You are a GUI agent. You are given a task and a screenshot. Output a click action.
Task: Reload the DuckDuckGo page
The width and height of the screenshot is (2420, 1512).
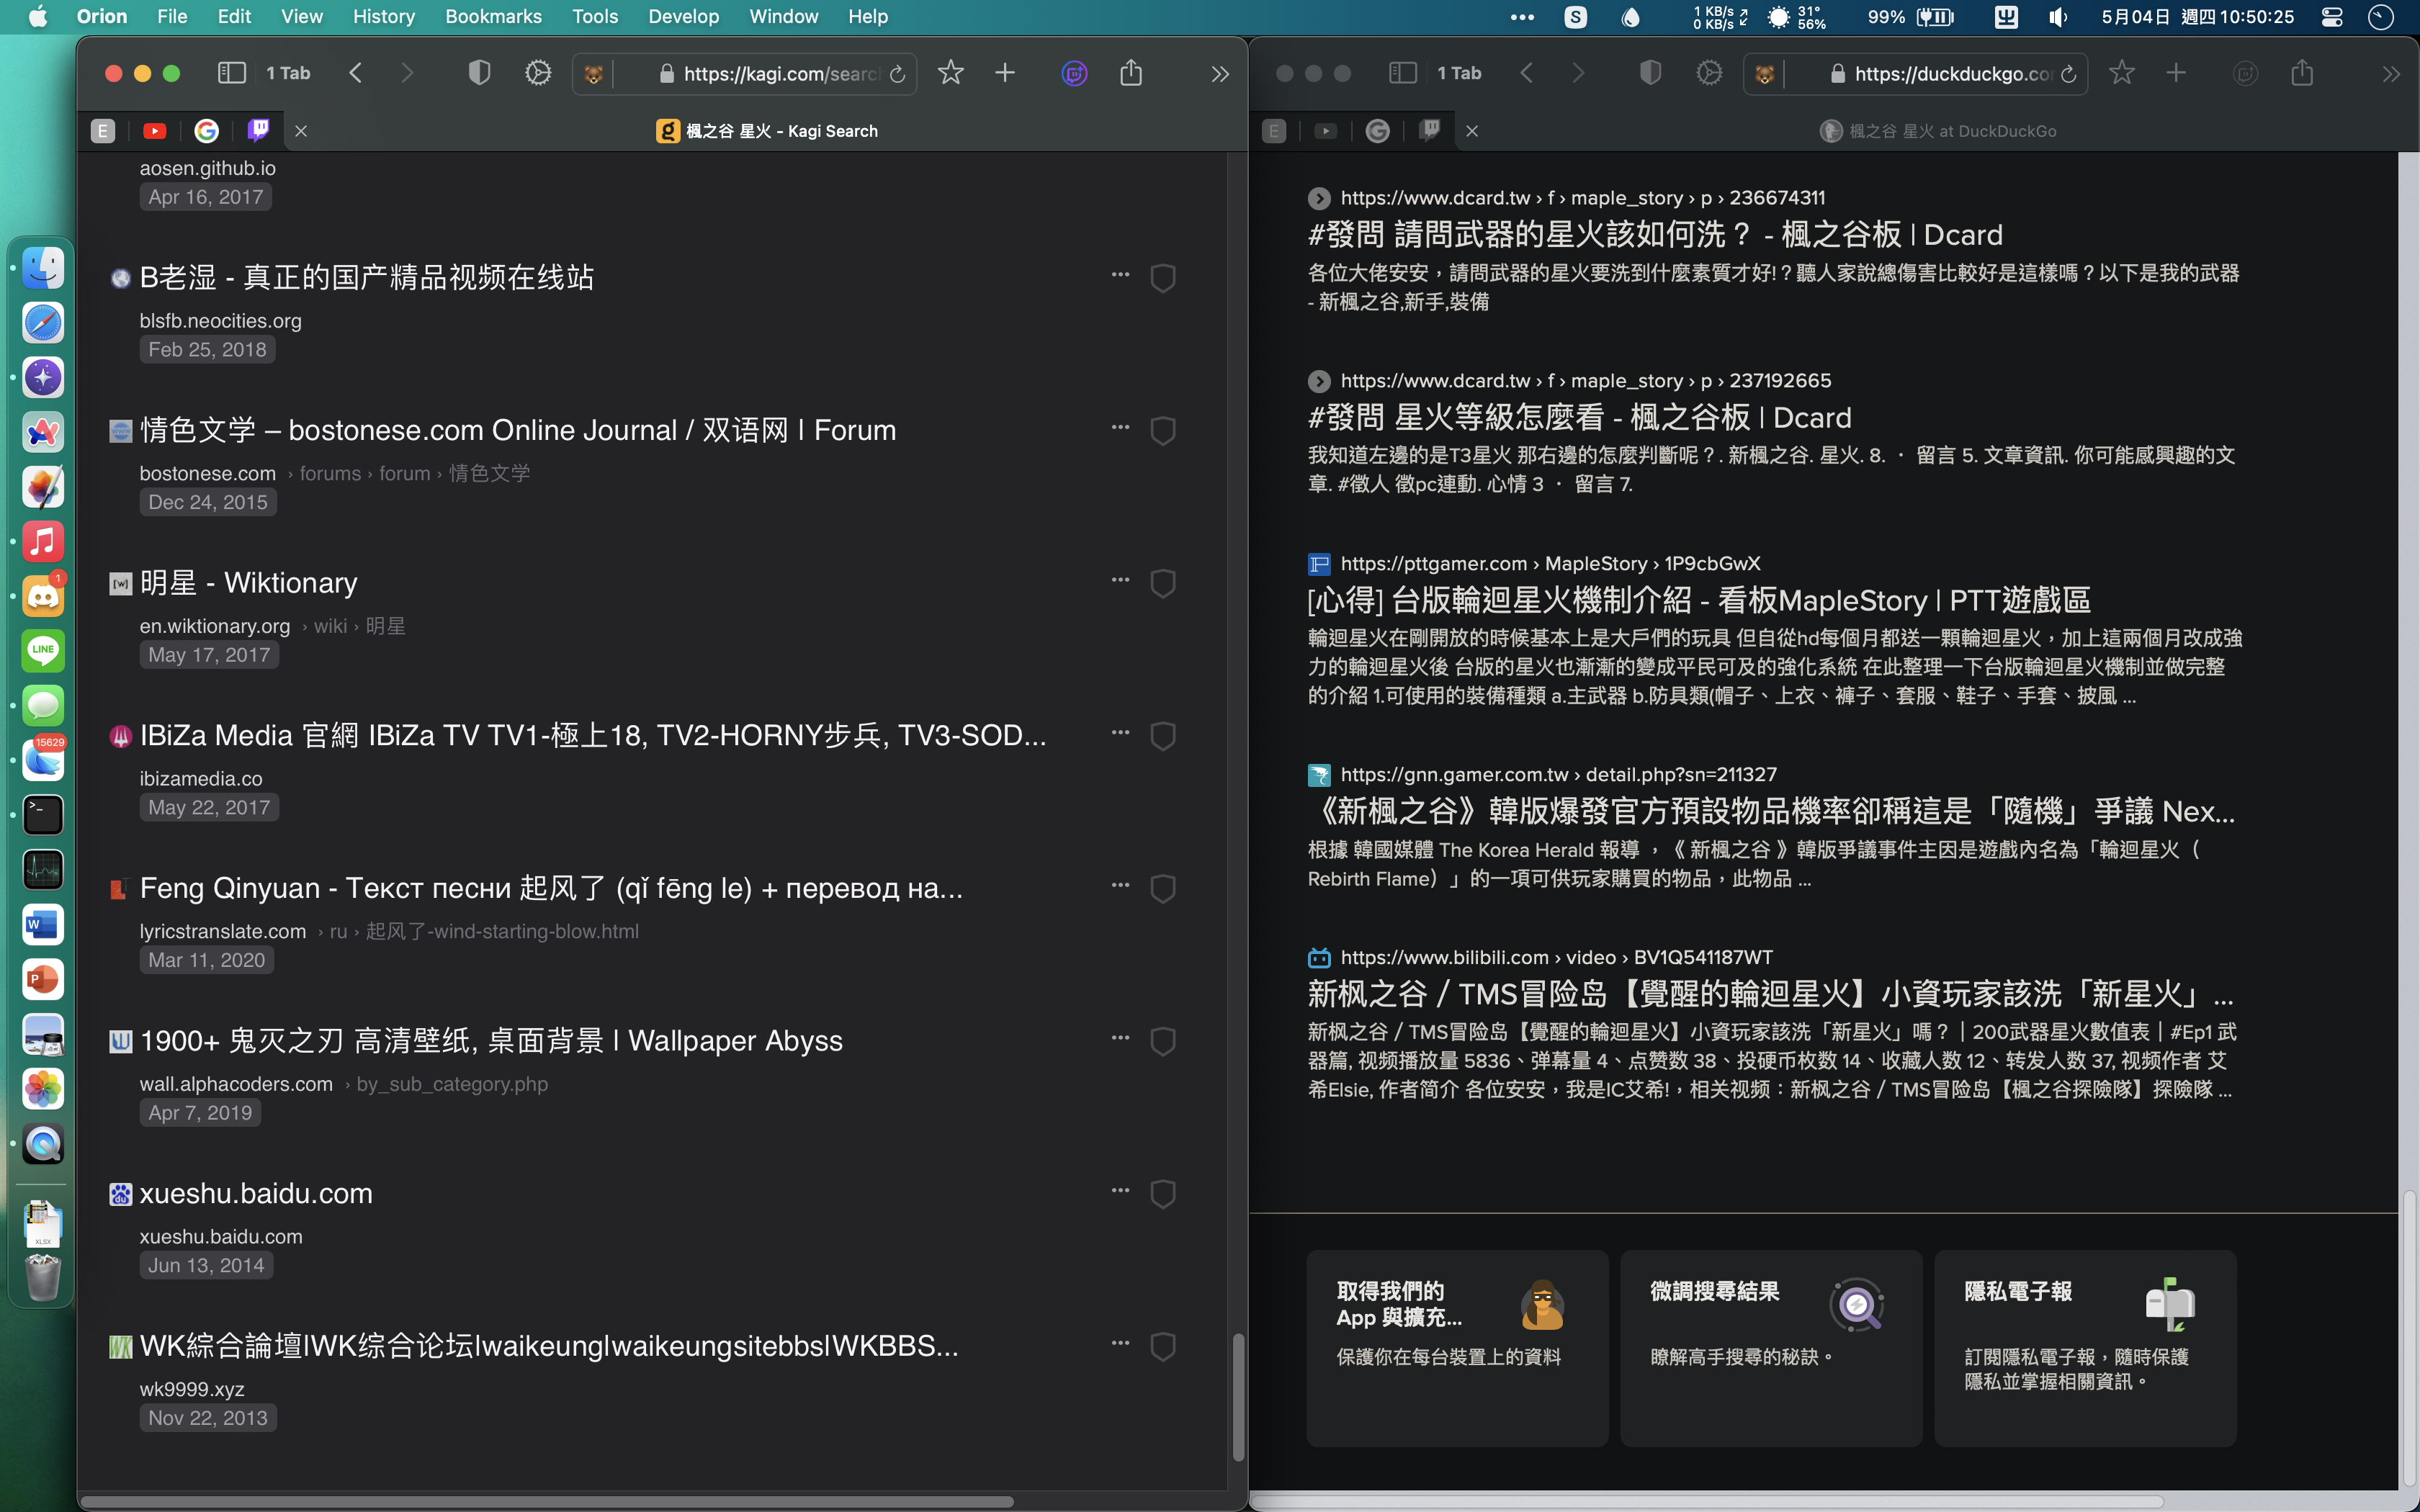[x=2068, y=74]
